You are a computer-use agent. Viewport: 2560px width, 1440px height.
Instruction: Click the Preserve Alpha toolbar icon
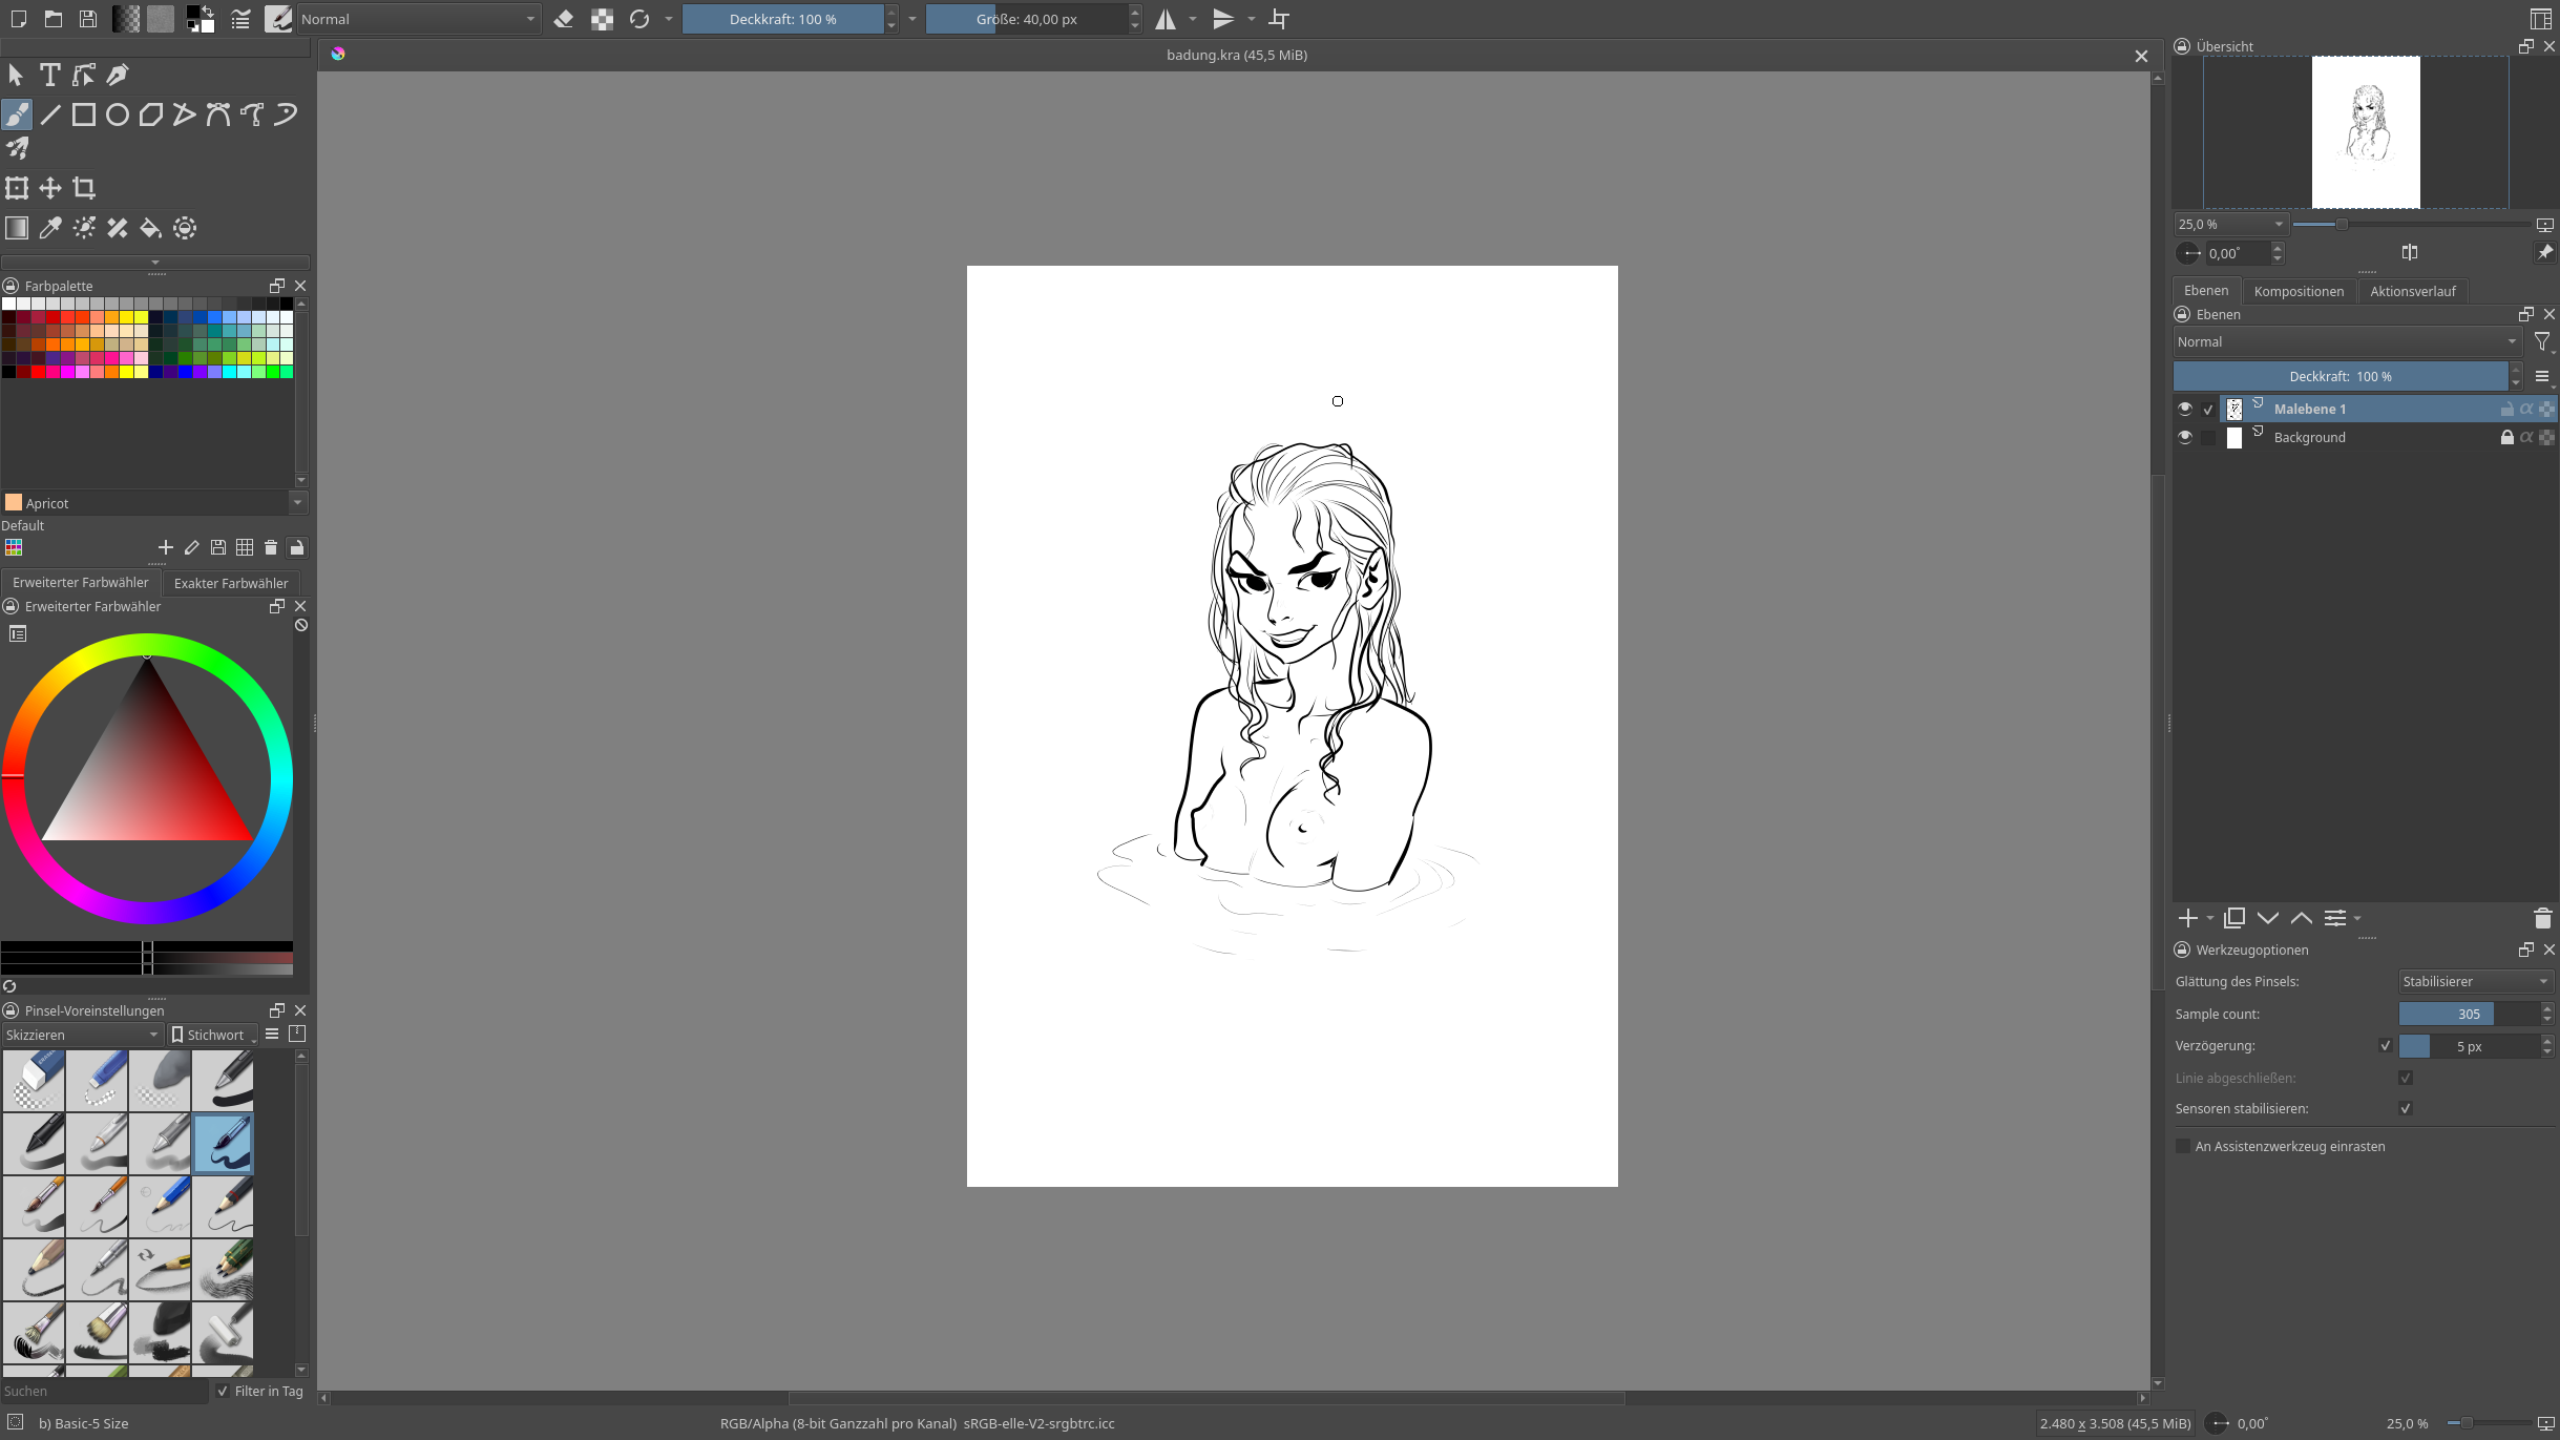602,19
